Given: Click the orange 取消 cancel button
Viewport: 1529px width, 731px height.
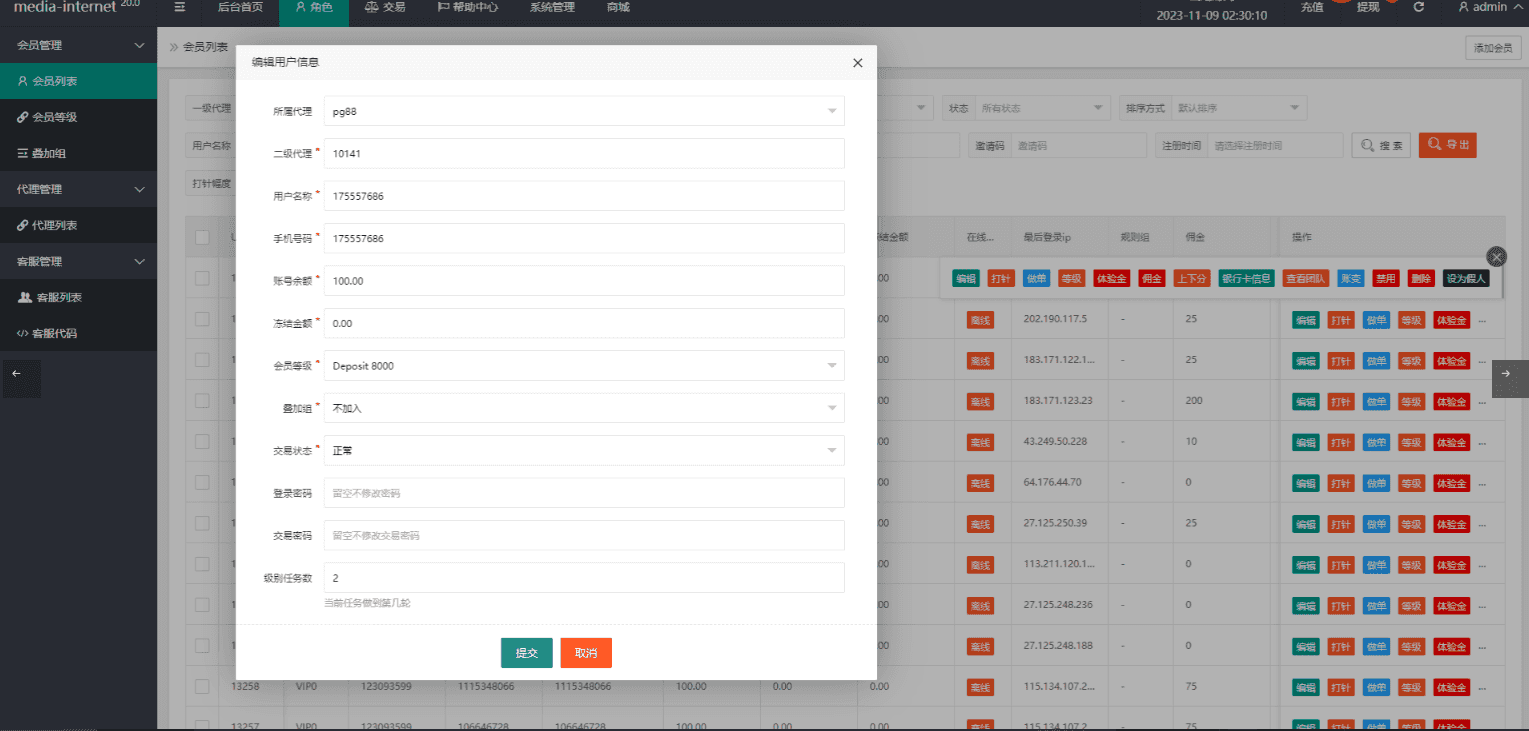Looking at the screenshot, I should (586, 653).
